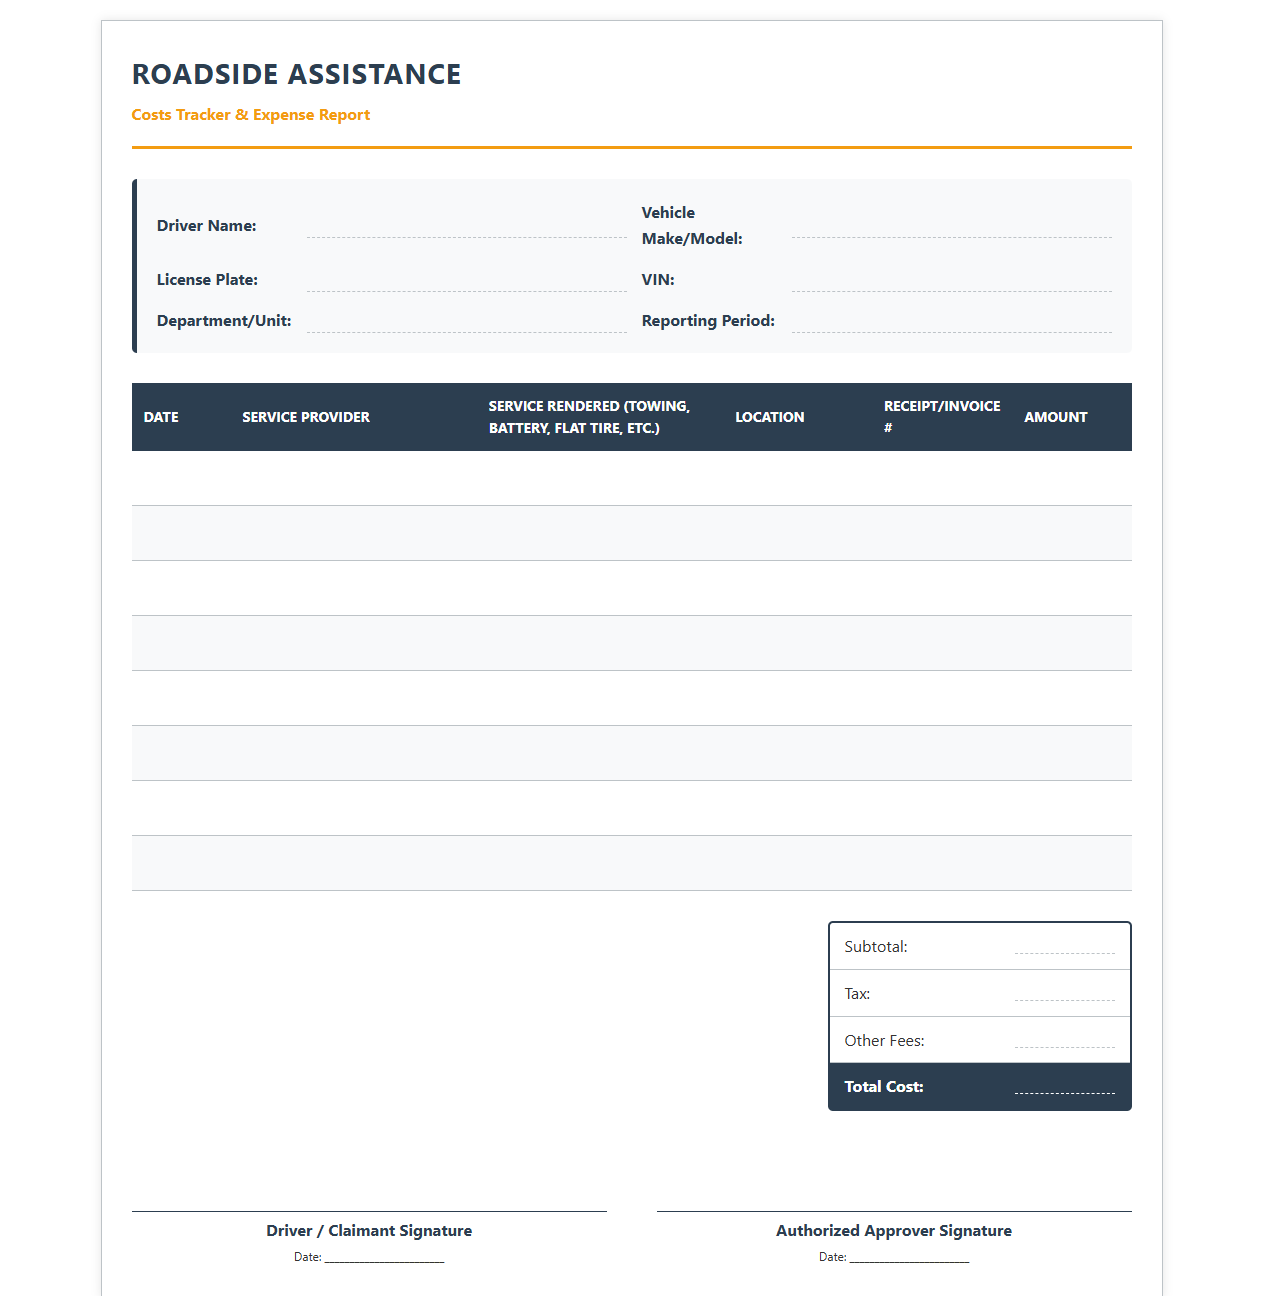Viewport: 1263px width, 1296px height.
Task: Click the Subtotal amount line
Action: point(1064,946)
